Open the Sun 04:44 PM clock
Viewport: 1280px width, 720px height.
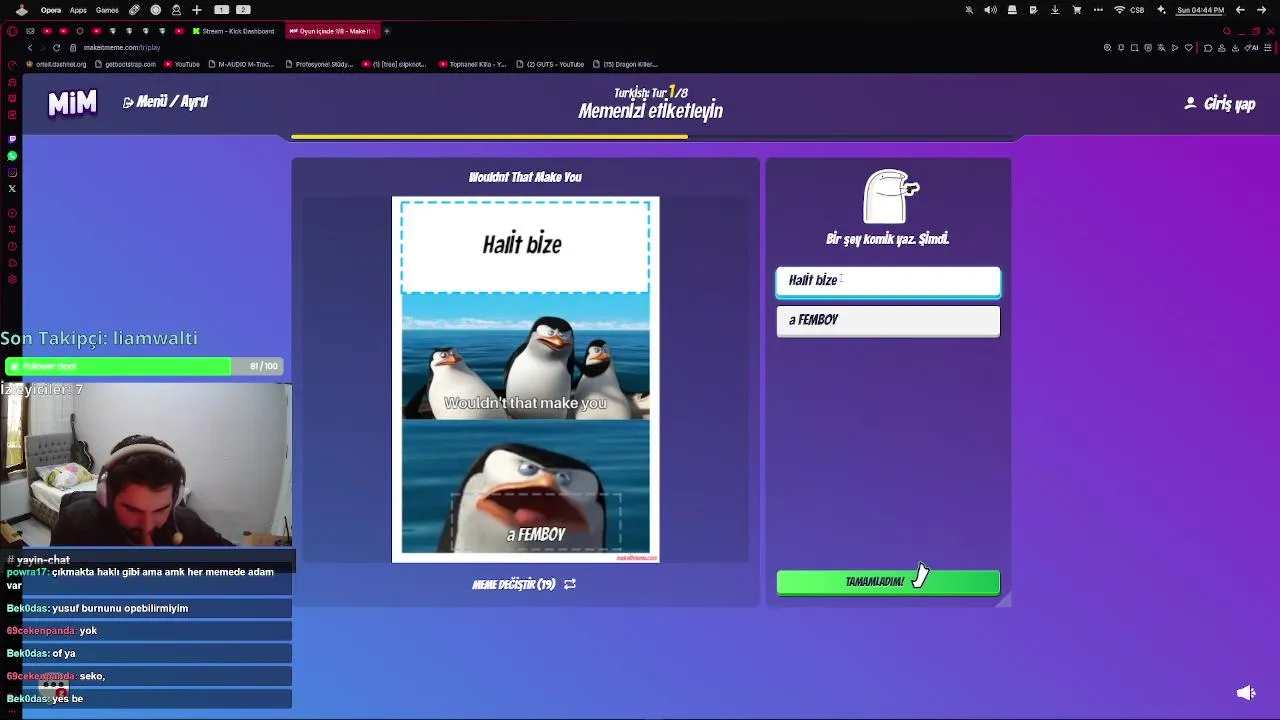(x=1200, y=10)
